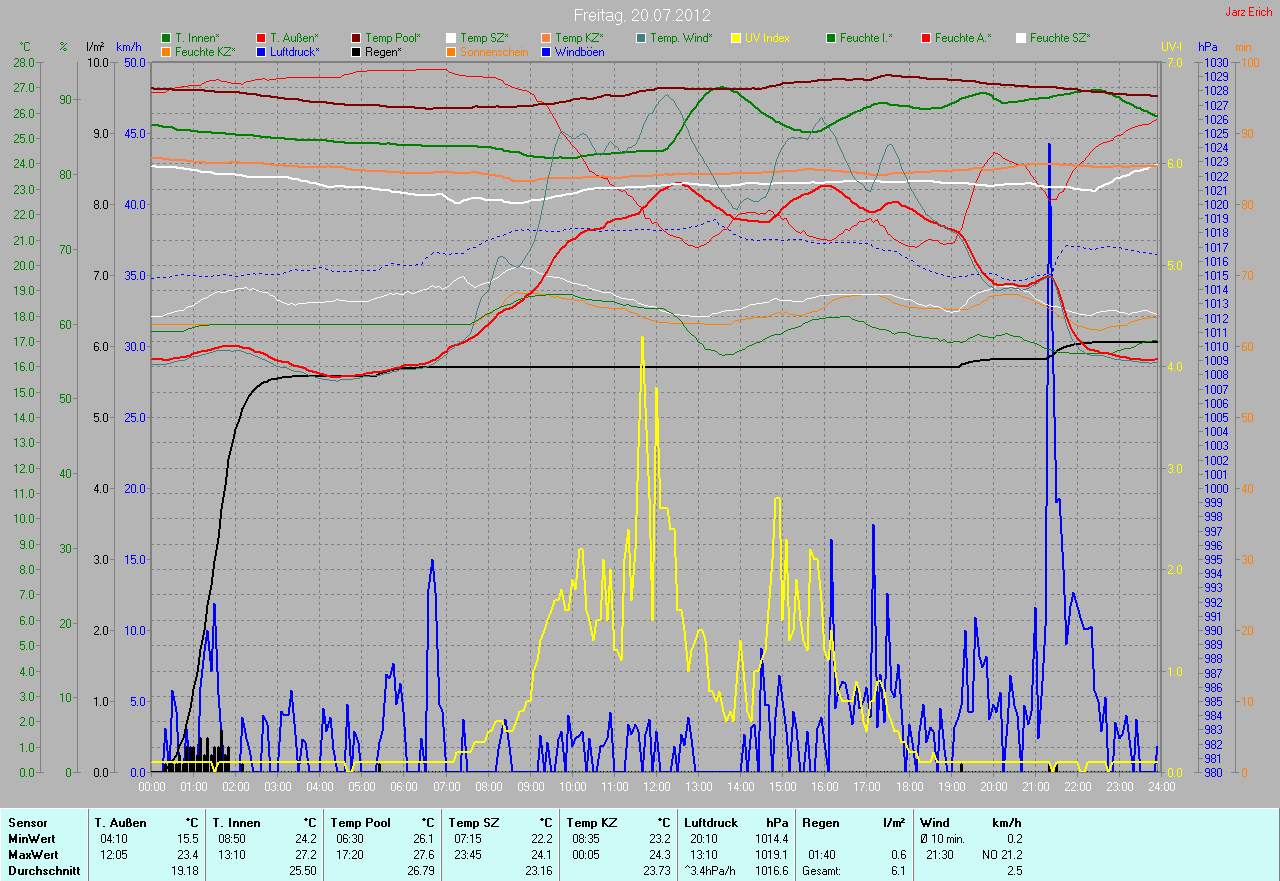Click the 'Feuchte A.*' legend label
The width and height of the screenshot is (1280, 881).
964,38
